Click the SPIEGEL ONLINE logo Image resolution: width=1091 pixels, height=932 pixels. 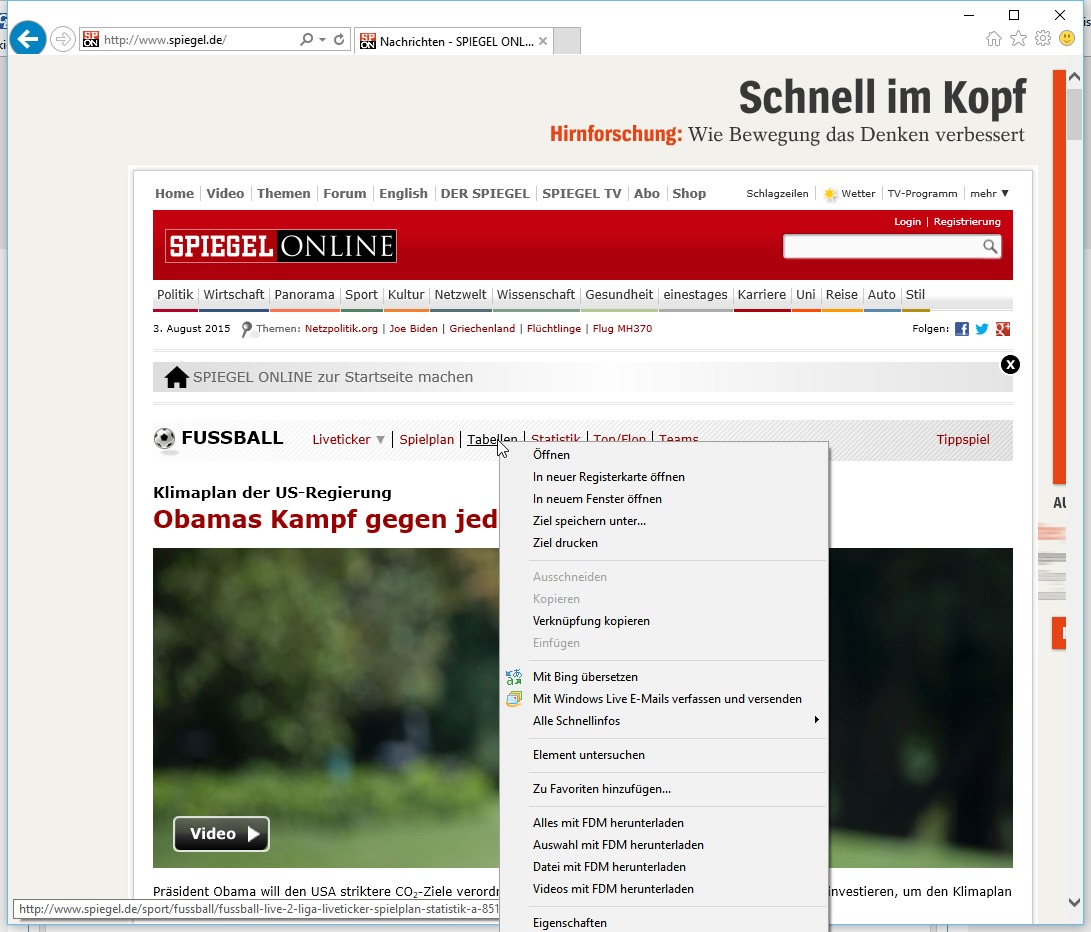pos(280,246)
